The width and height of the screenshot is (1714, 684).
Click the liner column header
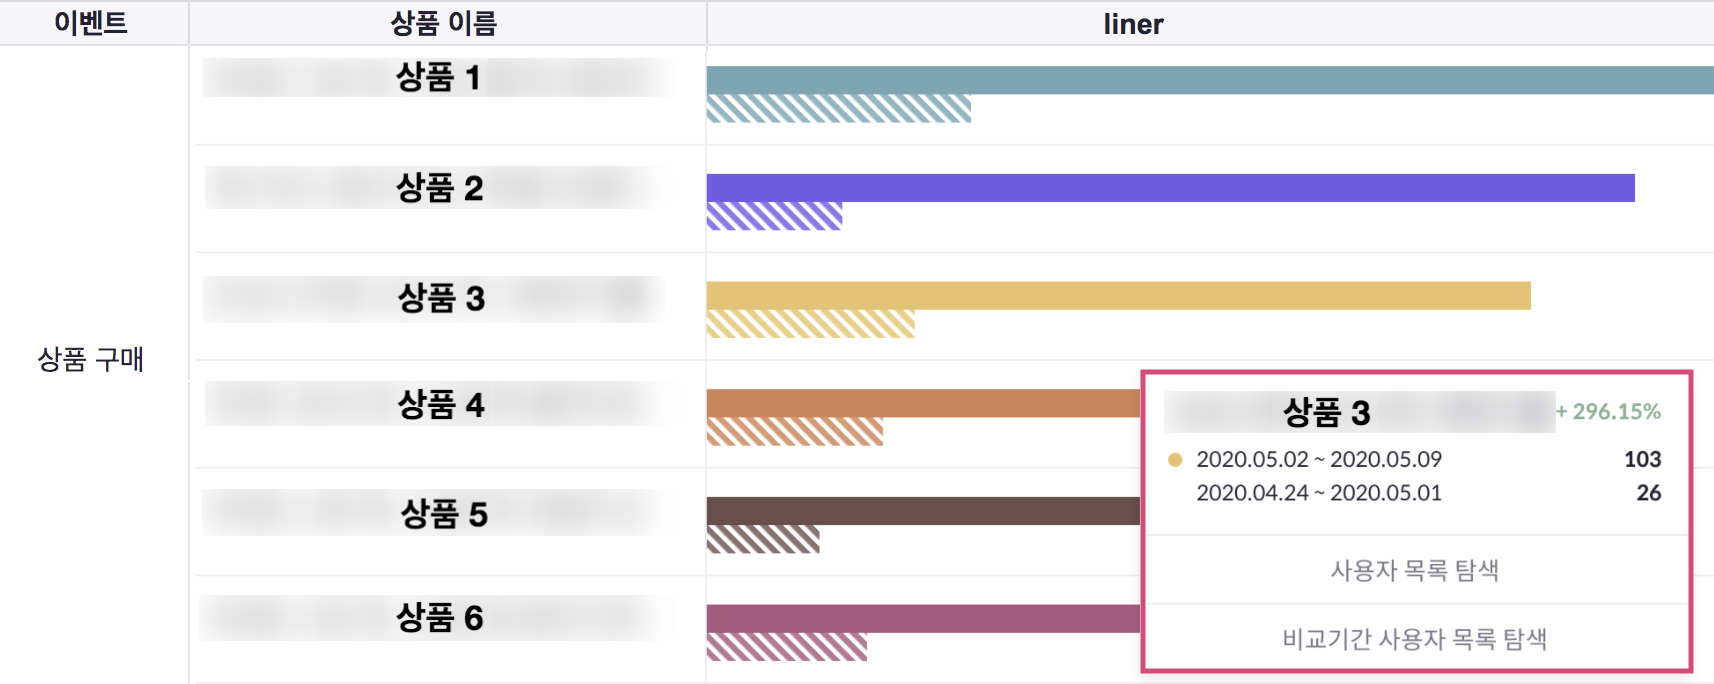point(1133,24)
